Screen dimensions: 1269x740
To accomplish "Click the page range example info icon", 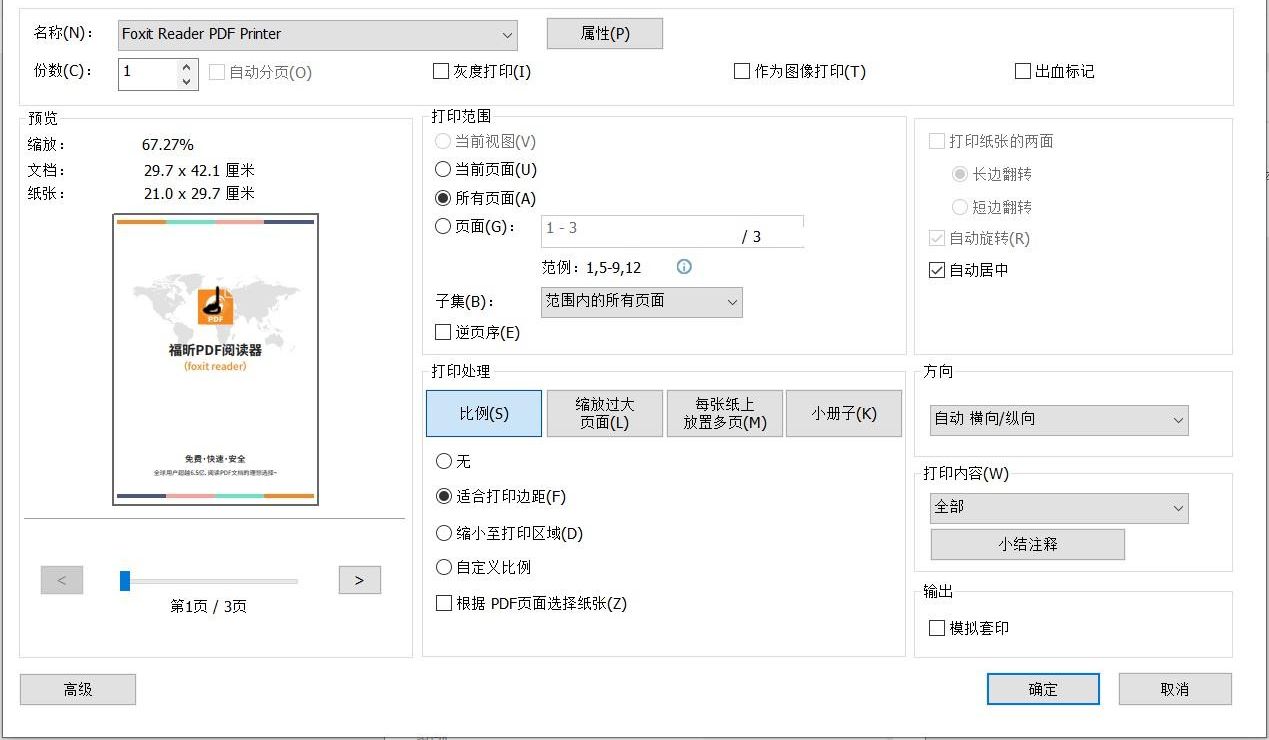I will point(683,267).
